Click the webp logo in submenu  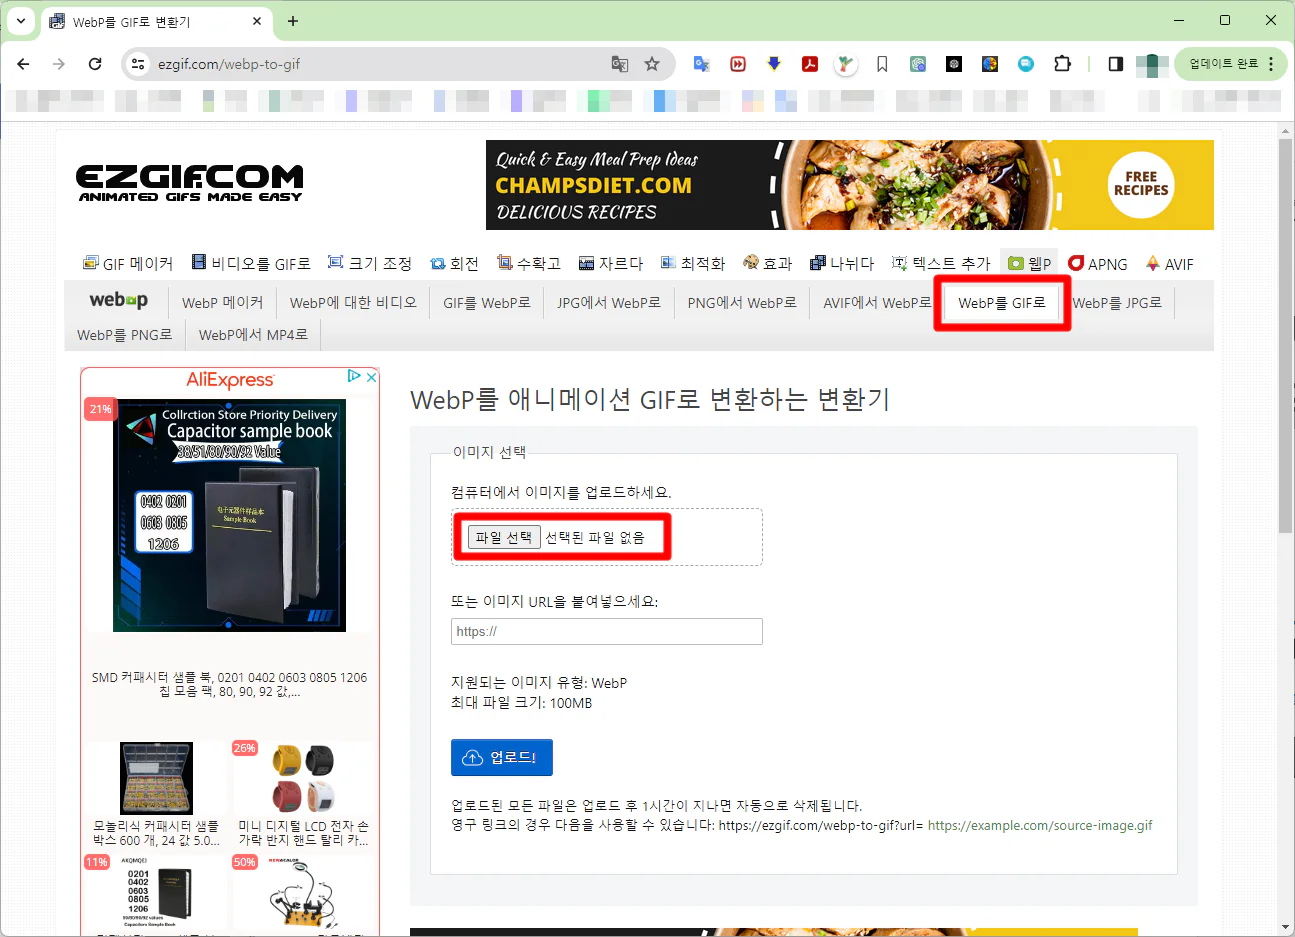click(x=118, y=300)
